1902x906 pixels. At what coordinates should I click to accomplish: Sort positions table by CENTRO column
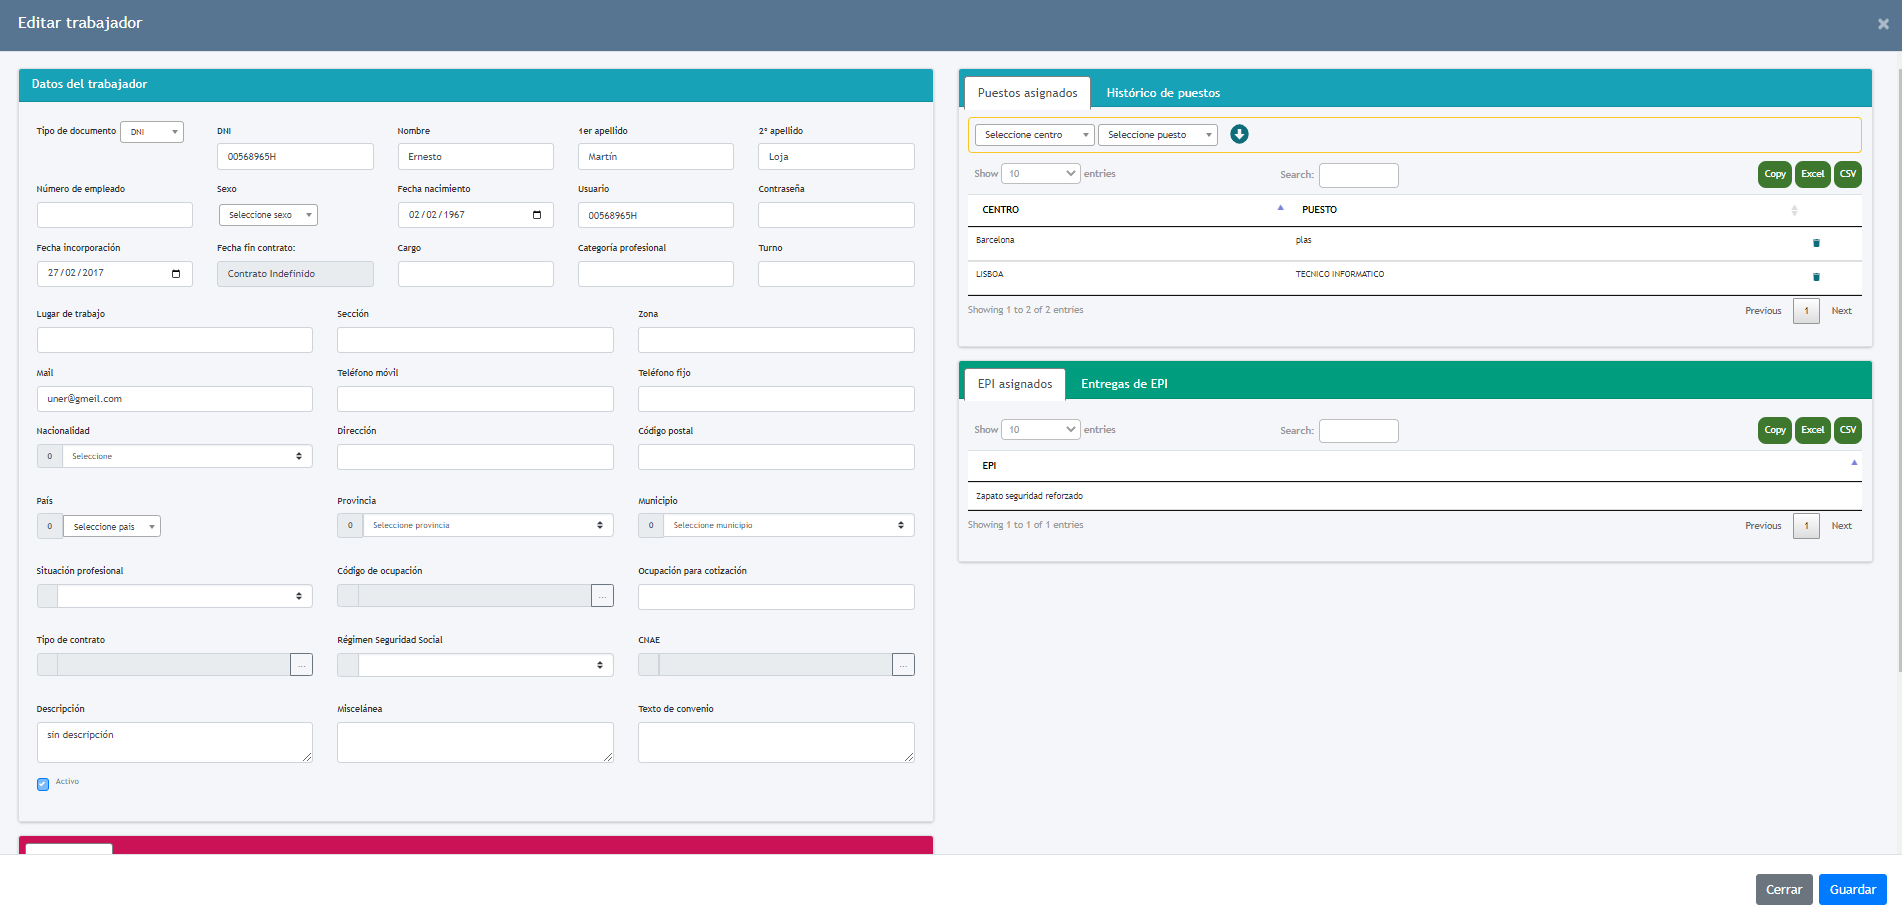tap(1127, 210)
